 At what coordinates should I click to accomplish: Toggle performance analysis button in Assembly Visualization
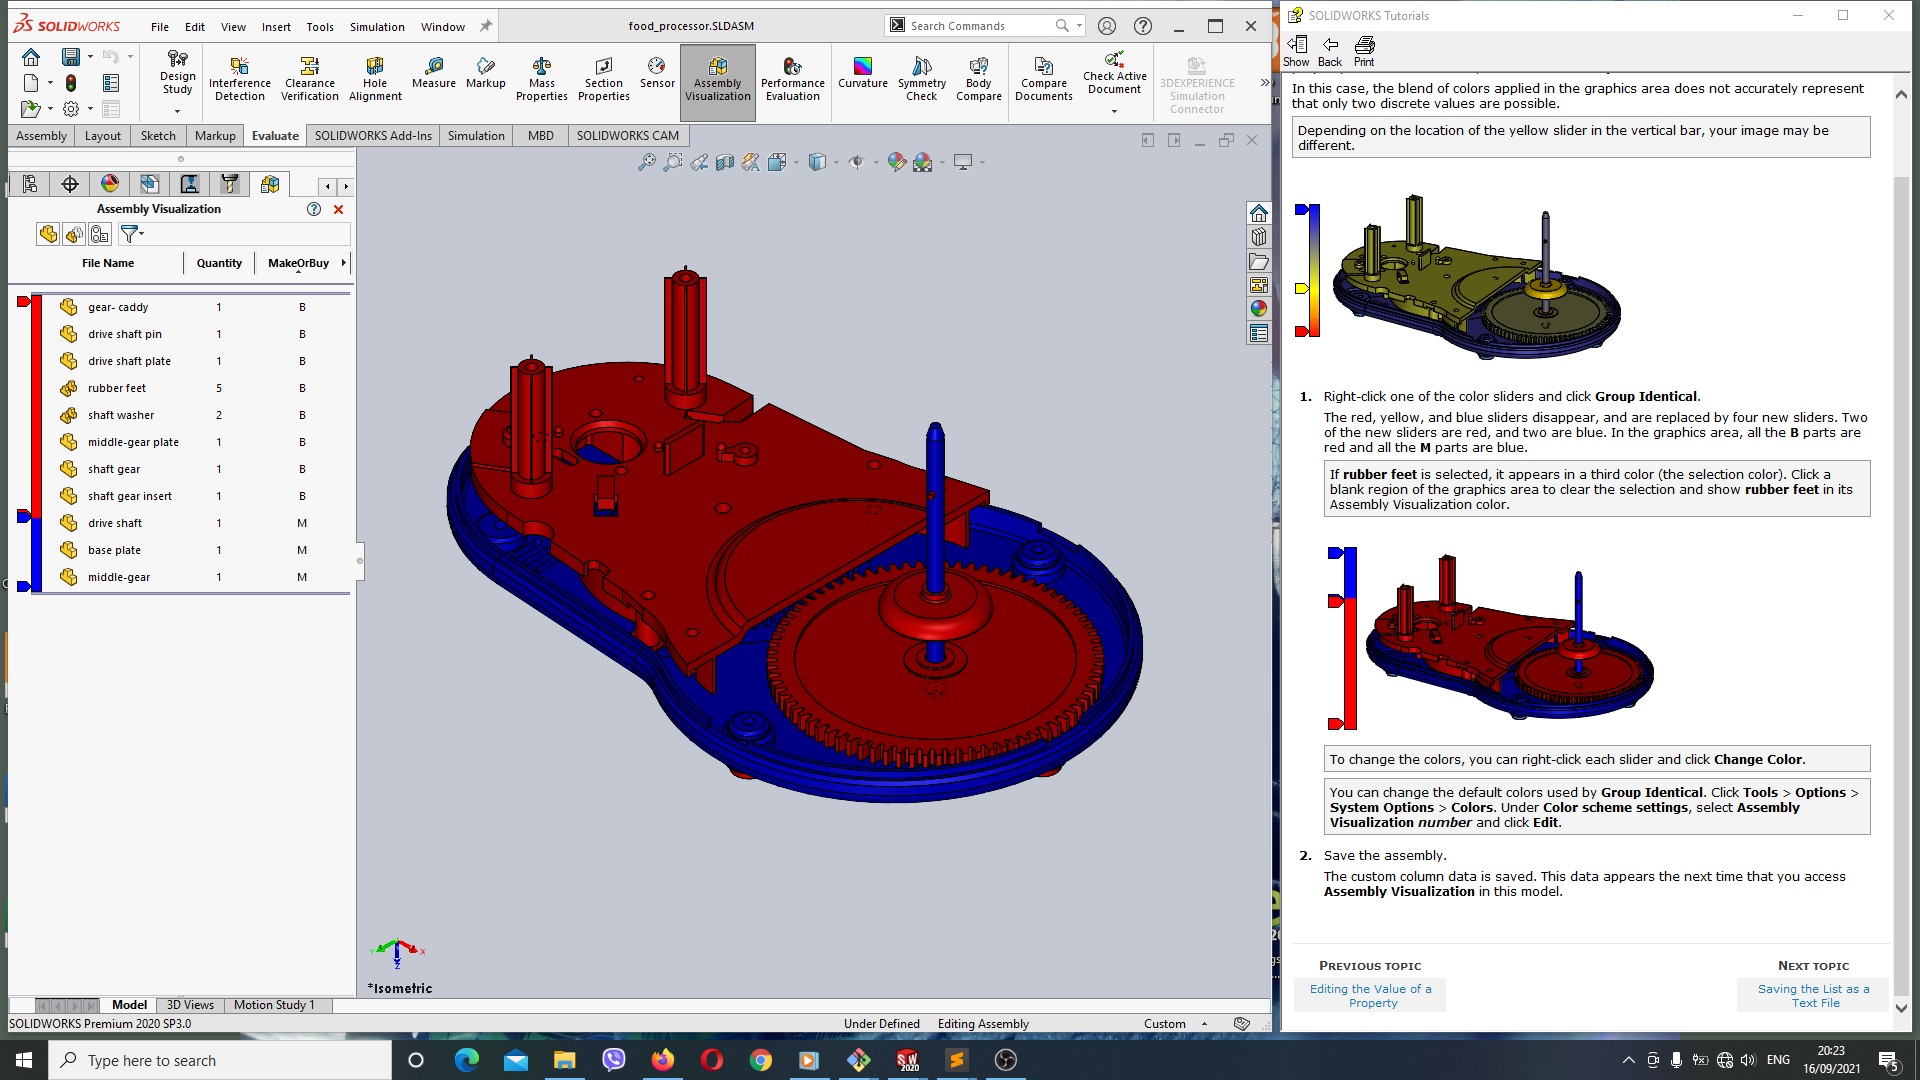tap(100, 234)
